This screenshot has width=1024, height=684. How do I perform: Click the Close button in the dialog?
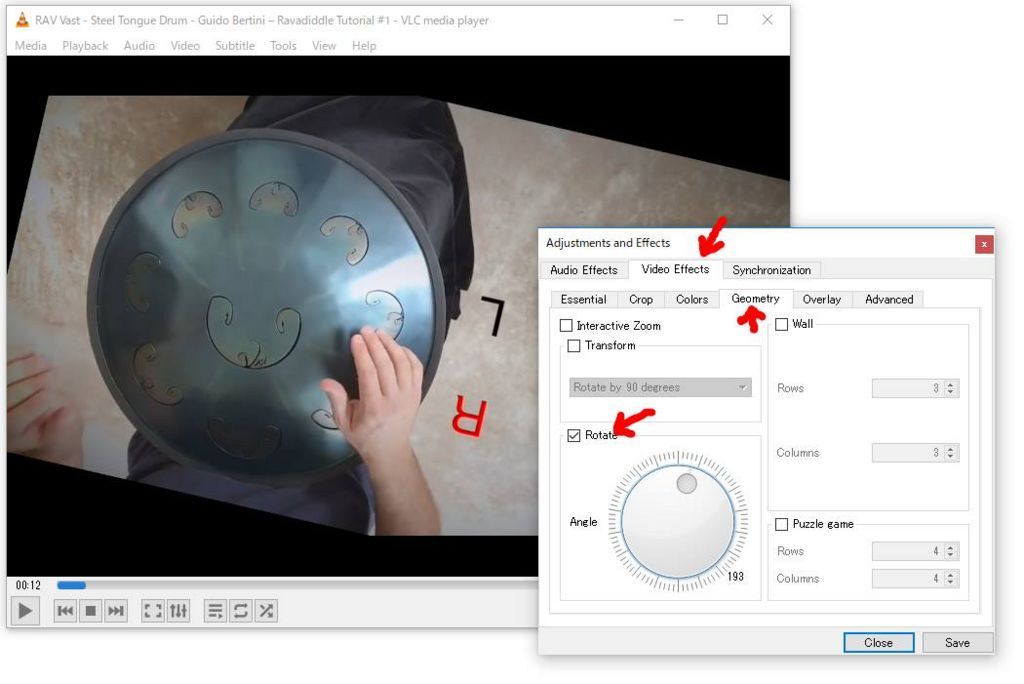tap(878, 643)
